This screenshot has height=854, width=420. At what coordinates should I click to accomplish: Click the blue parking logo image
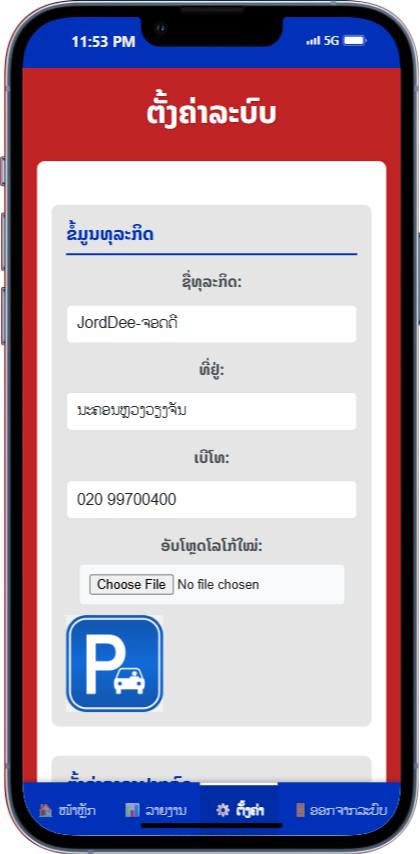tap(114, 663)
